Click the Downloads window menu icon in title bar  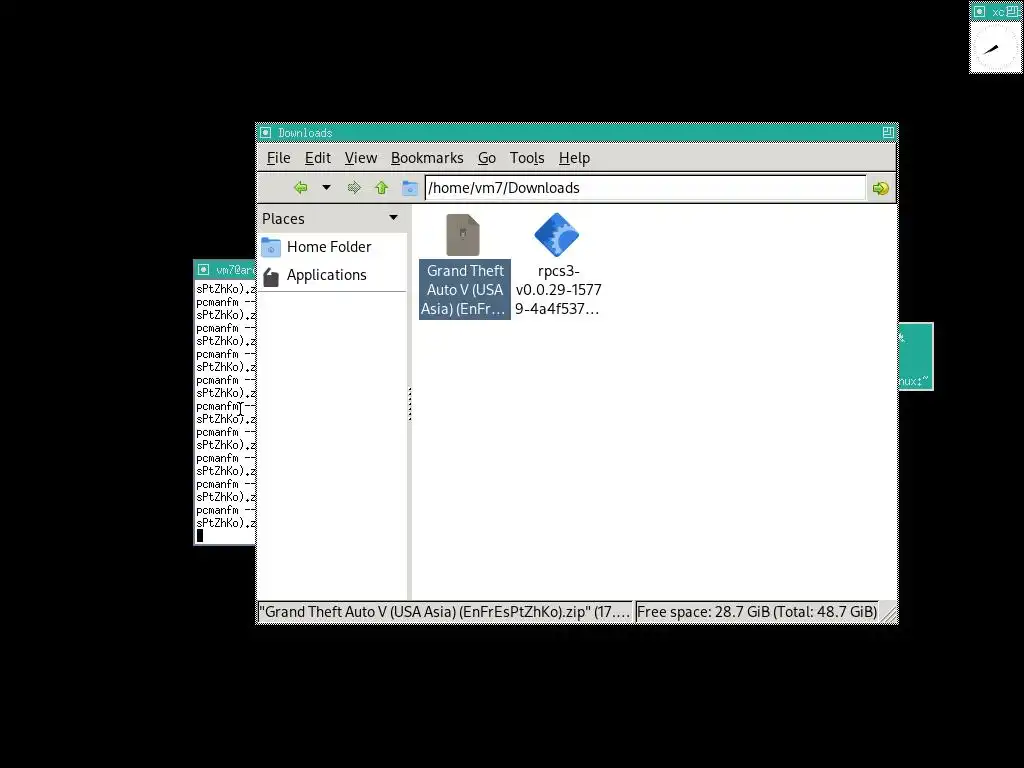(x=265, y=133)
